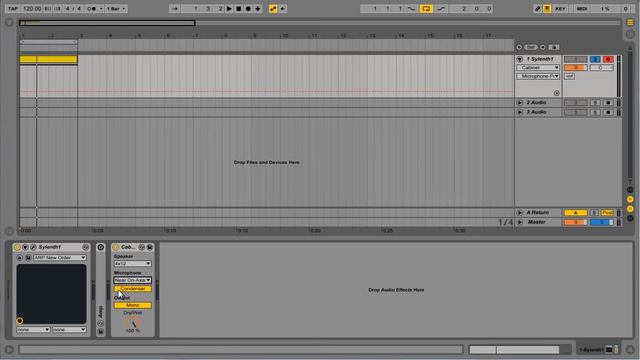The width and height of the screenshot is (640, 360).
Task: Click the pan field C of Sylenth1
Action: point(601,68)
